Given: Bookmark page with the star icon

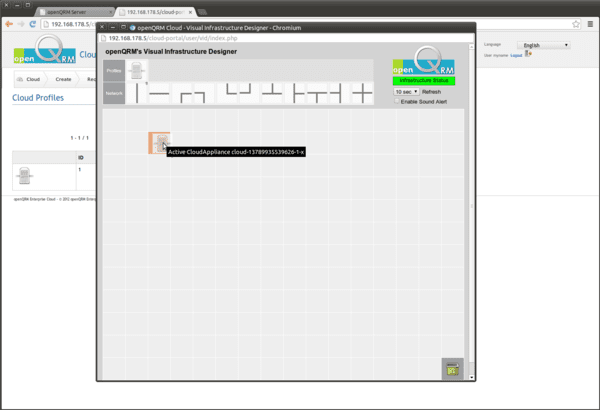Looking at the screenshot, I should pos(576,24).
